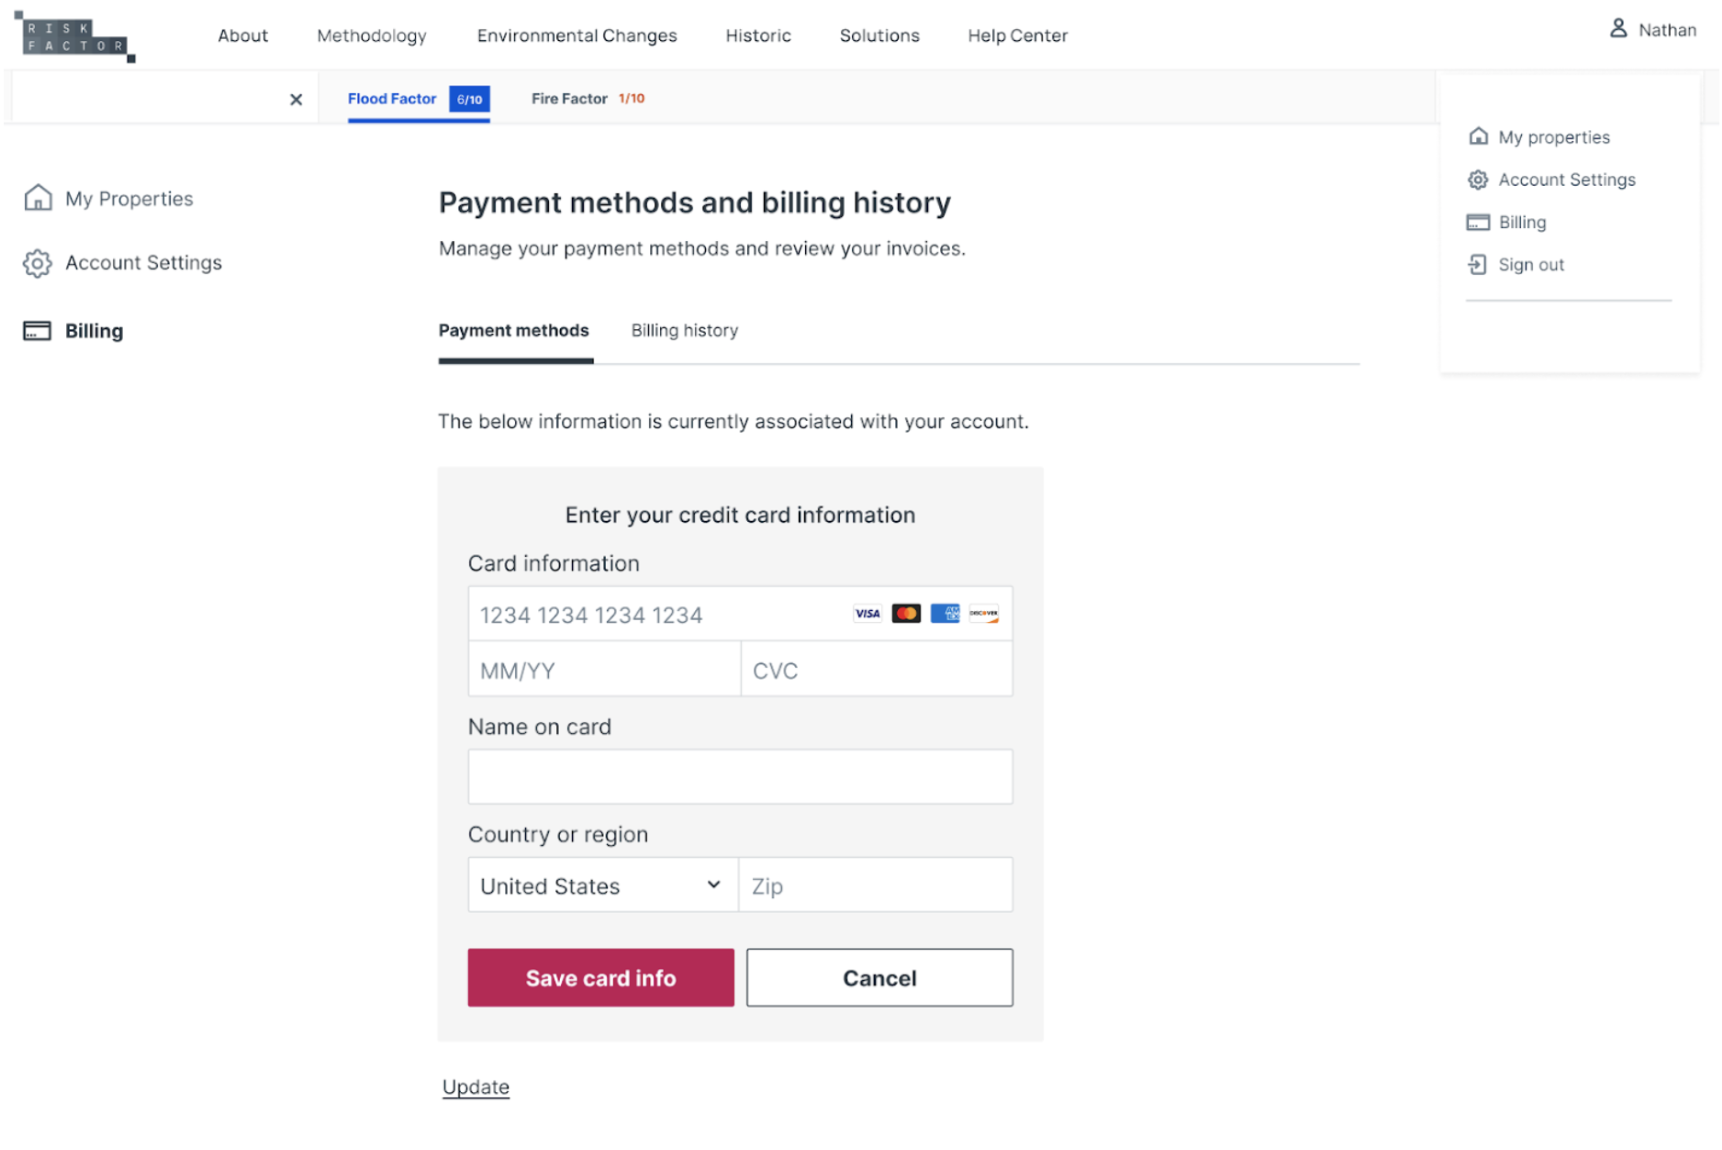Click the gear icon in user dropdown menu

1477,180
